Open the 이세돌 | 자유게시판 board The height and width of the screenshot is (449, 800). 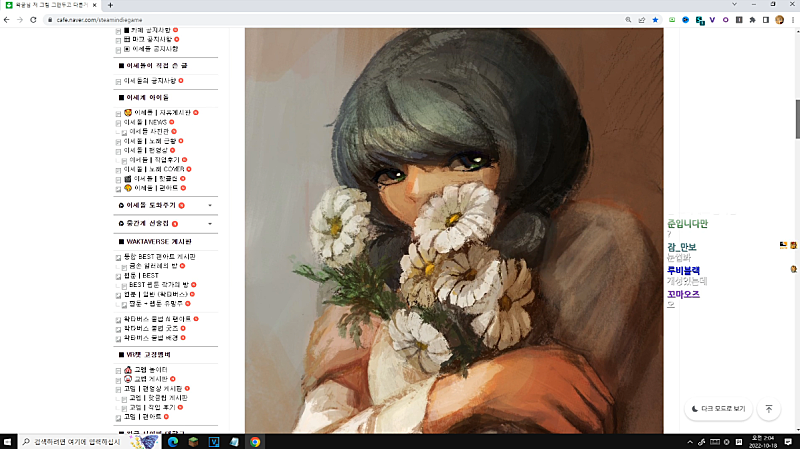[x=162, y=112]
